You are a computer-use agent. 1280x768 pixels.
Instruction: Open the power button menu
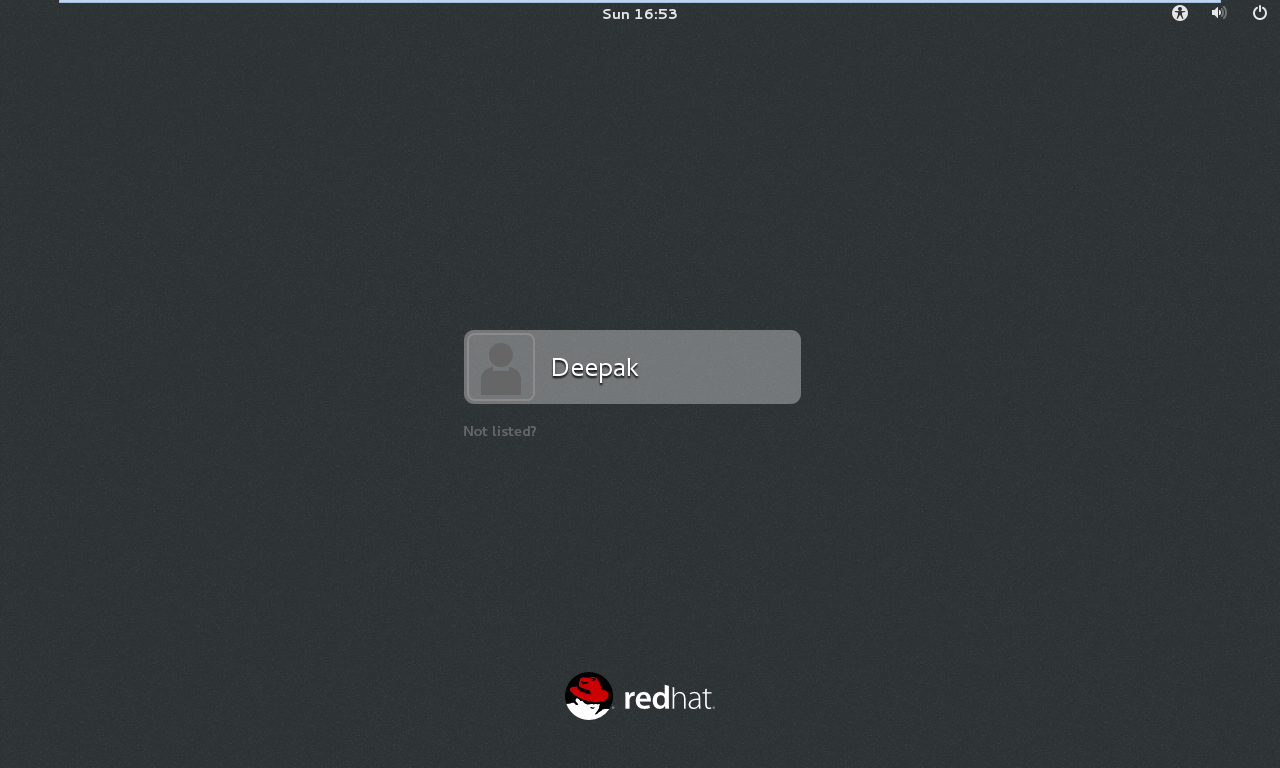coord(1260,13)
